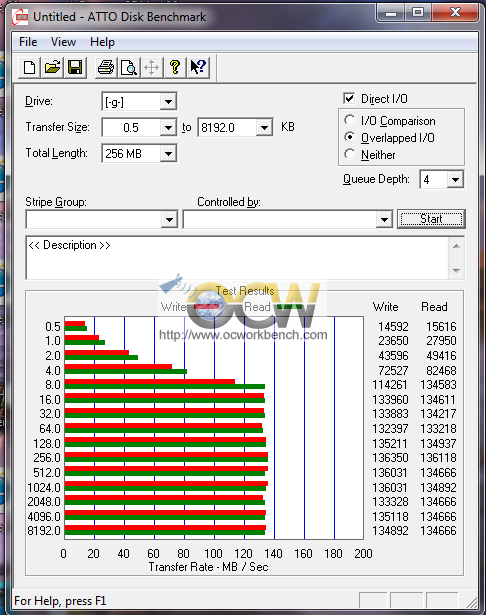The width and height of the screenshot is (486, 615).
Task: Click the four-arrow move toolbar icon
Action: point(151,67)
